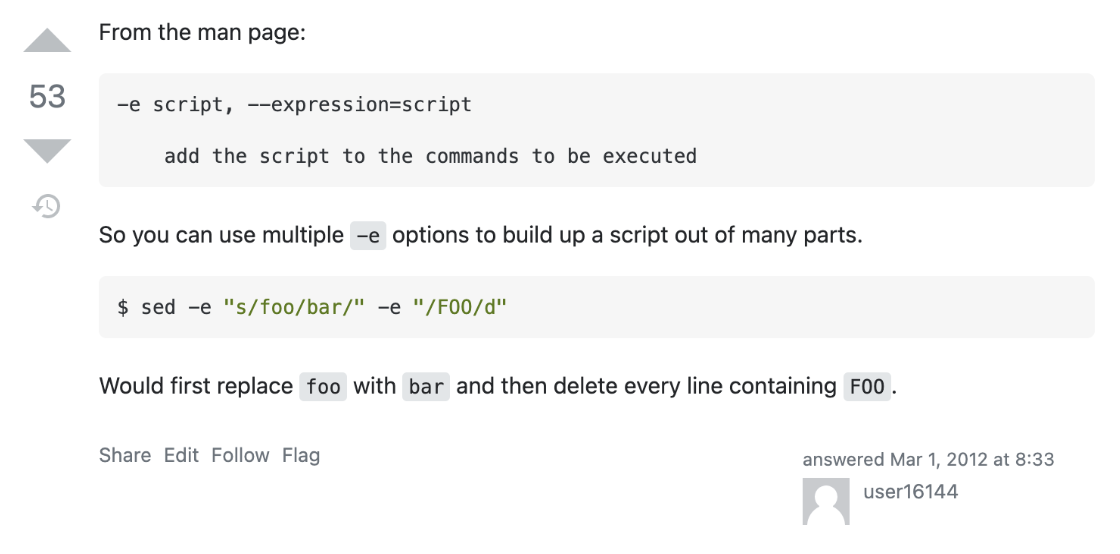Screen dimensions: 1120x554
Task: Click the inline bar code snippet
Action: pos(426,386)
